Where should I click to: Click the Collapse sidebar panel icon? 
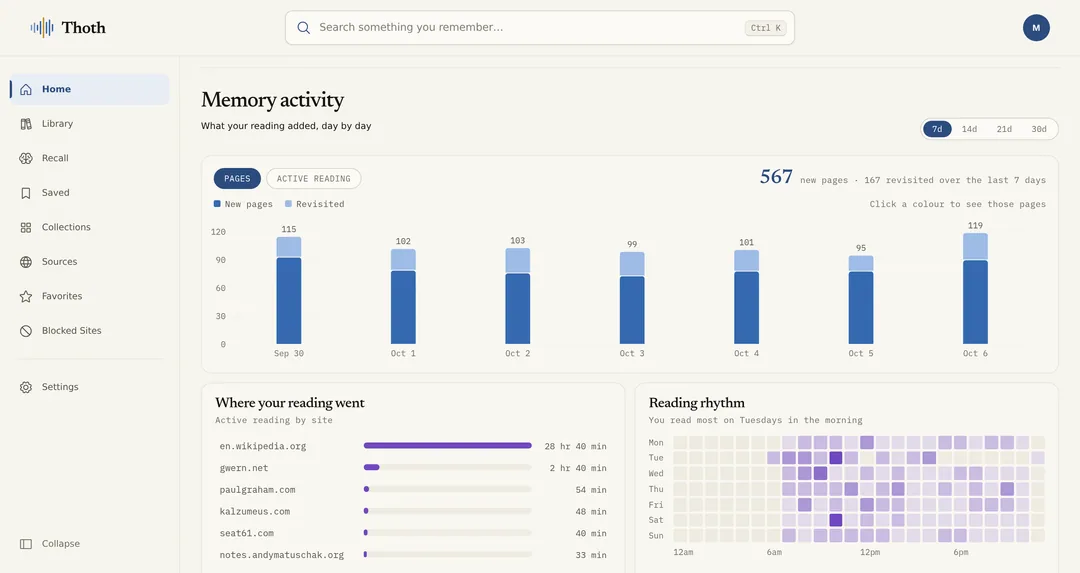[x=26, y=544]
